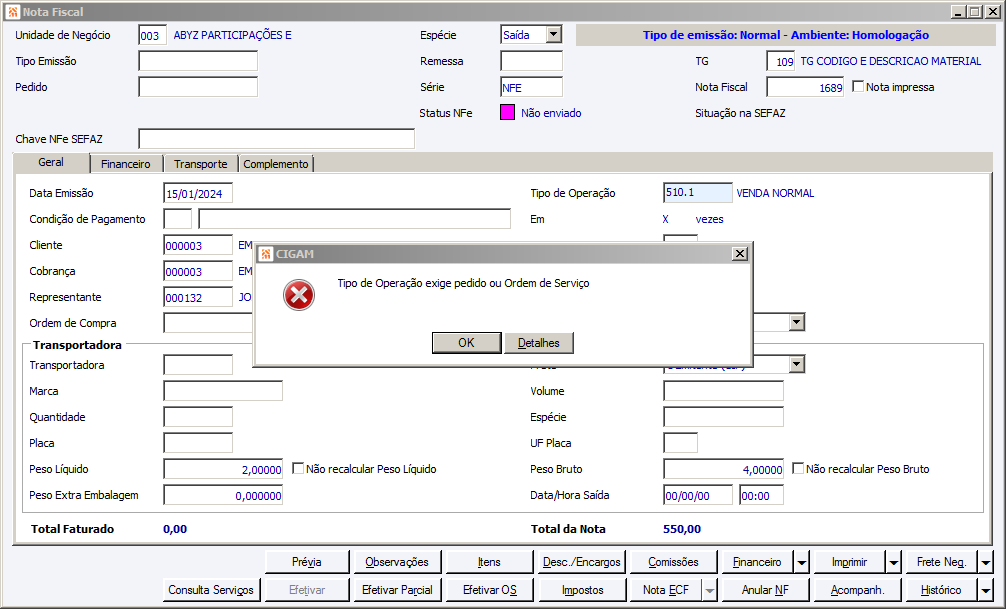Click the Tipo de Operação field 510.1
The width and height of the screenshot is (1006, 609).
pyautogui.click(x=697, y=193)
